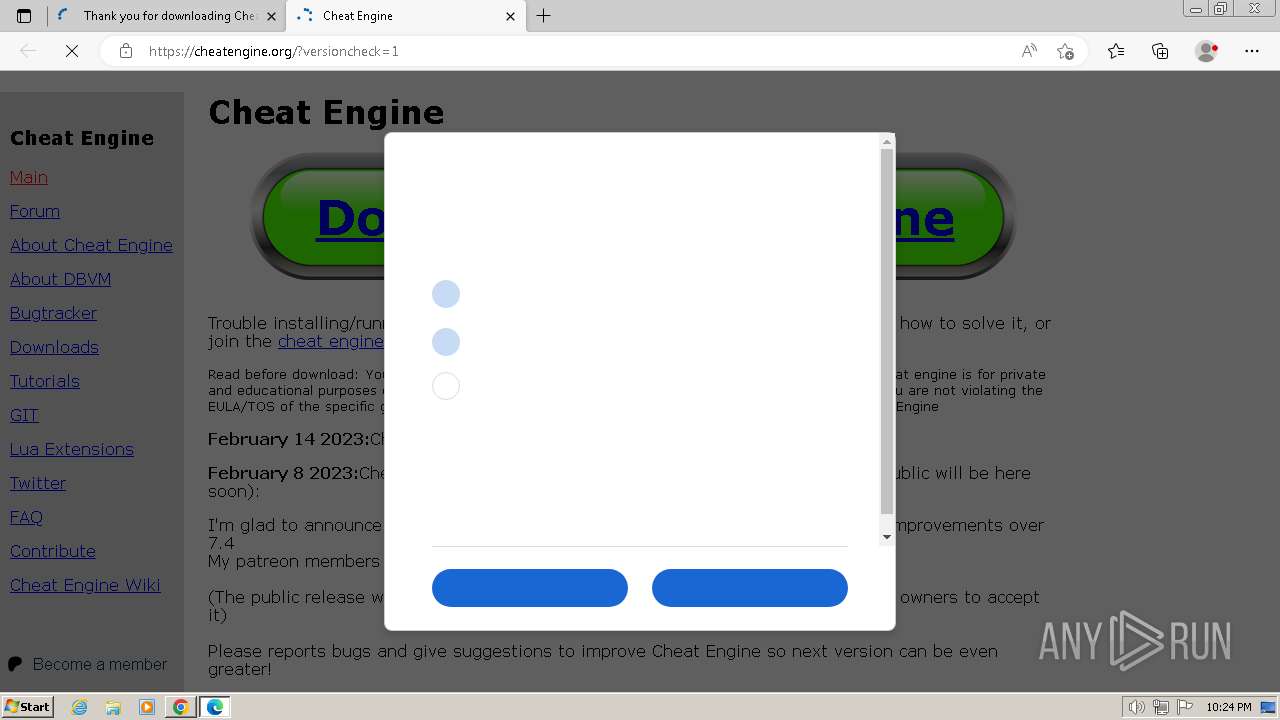The height and width of the screenshot is (720, 1280).
Task: Click the left blue dialog button
Action: 530,588
